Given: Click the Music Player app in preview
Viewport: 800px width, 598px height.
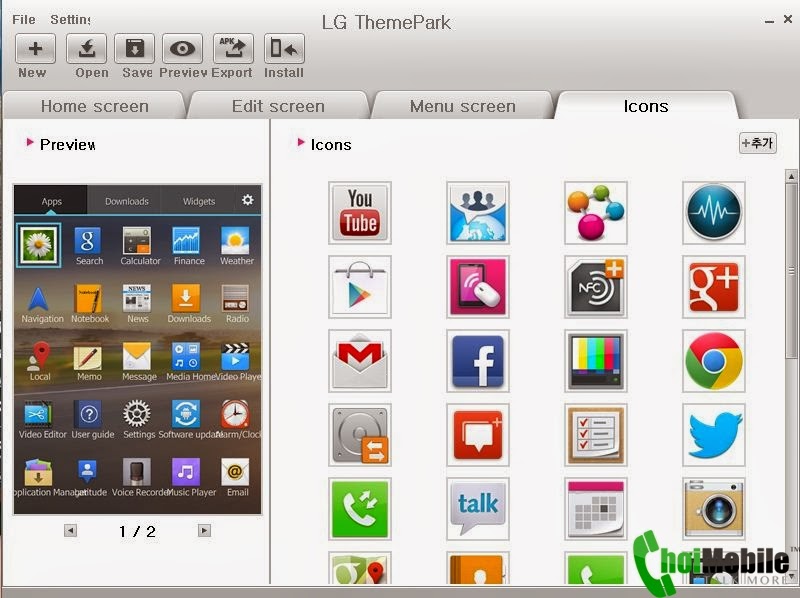Looking at the screenshot, I should (x=191, y=478).
